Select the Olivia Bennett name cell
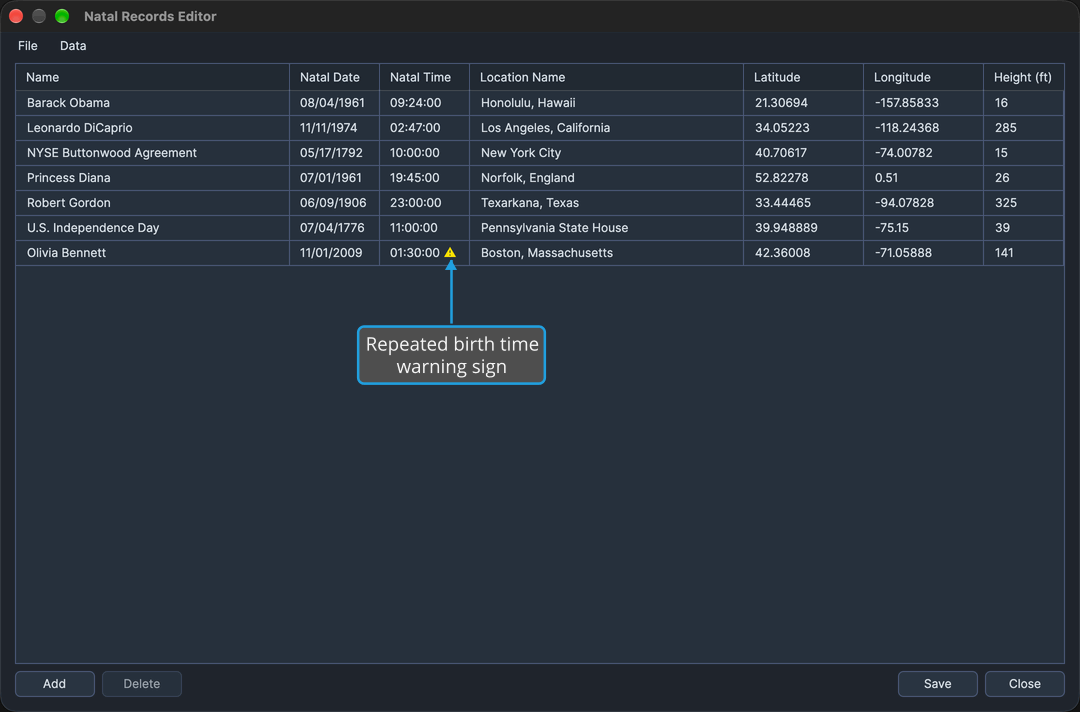The image size is (1080, 712). 152,253
